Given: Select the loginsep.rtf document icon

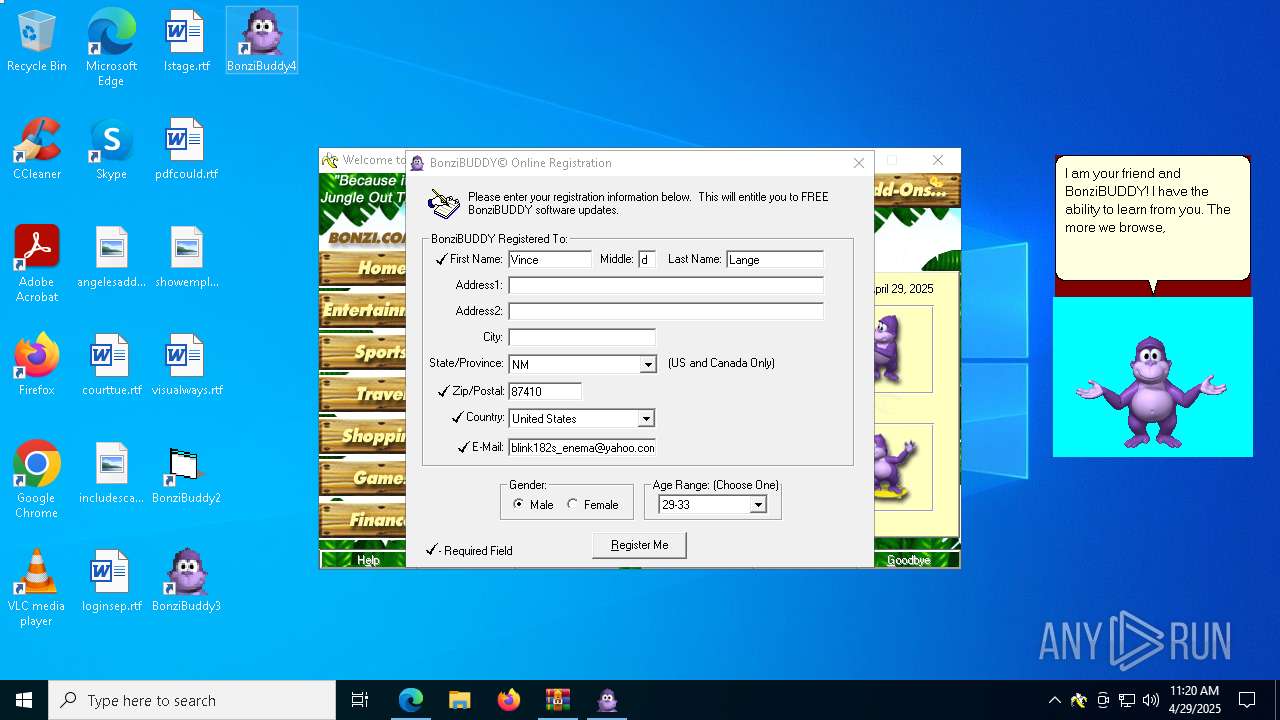Looking at the screenshot, I should click(111, 582).
